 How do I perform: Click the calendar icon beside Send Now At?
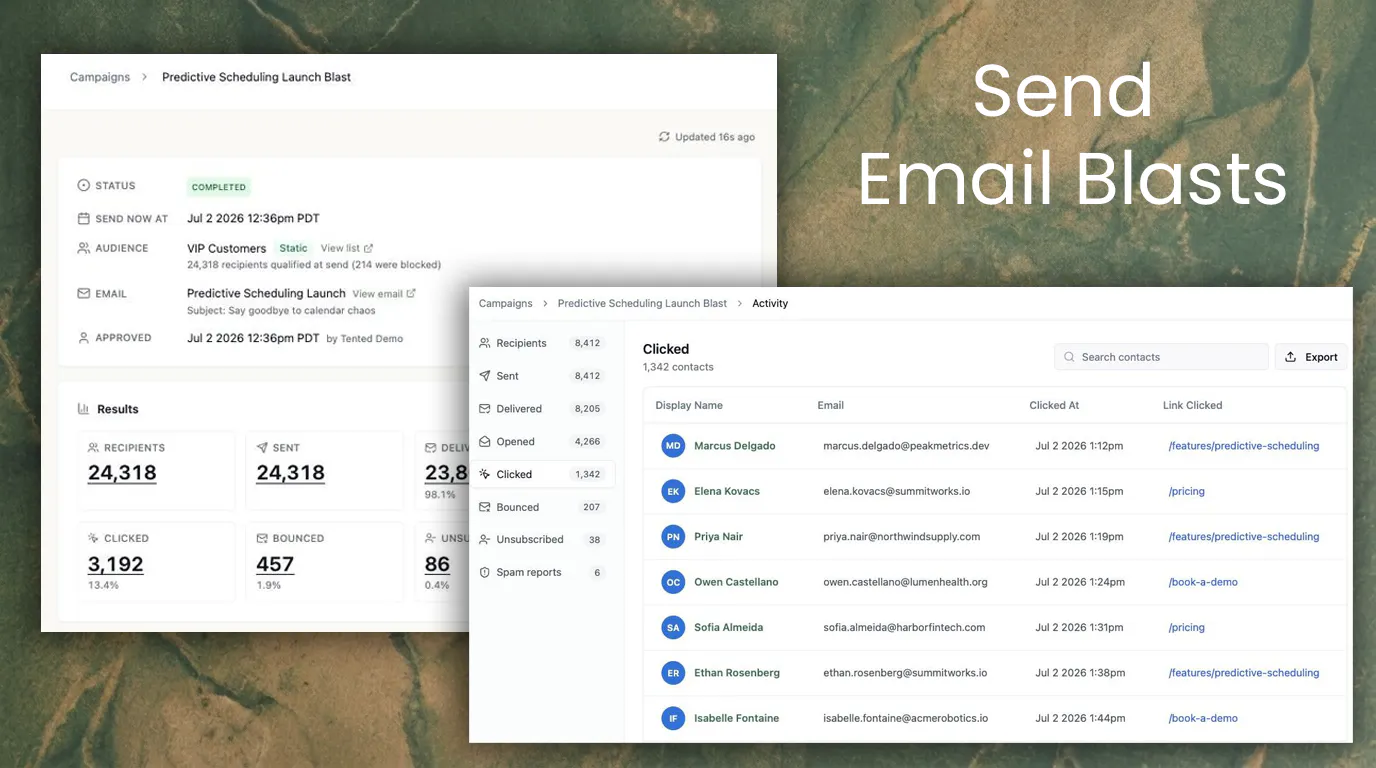84,218
